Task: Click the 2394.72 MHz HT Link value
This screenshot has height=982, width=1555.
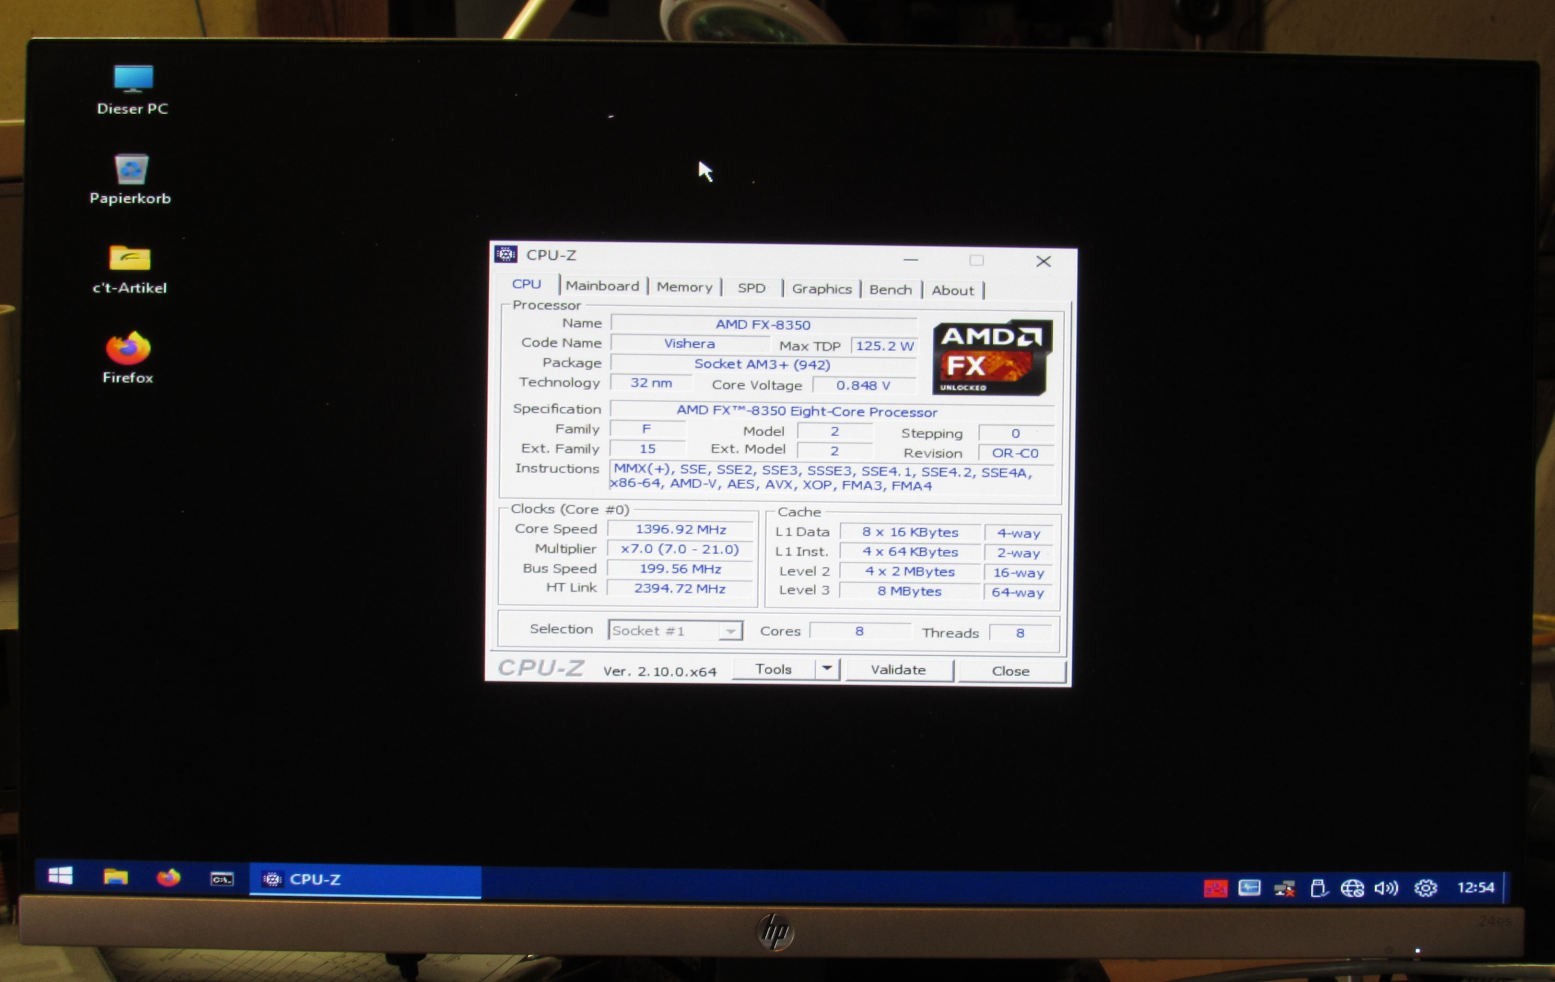Action: click(x=681, y=588)
